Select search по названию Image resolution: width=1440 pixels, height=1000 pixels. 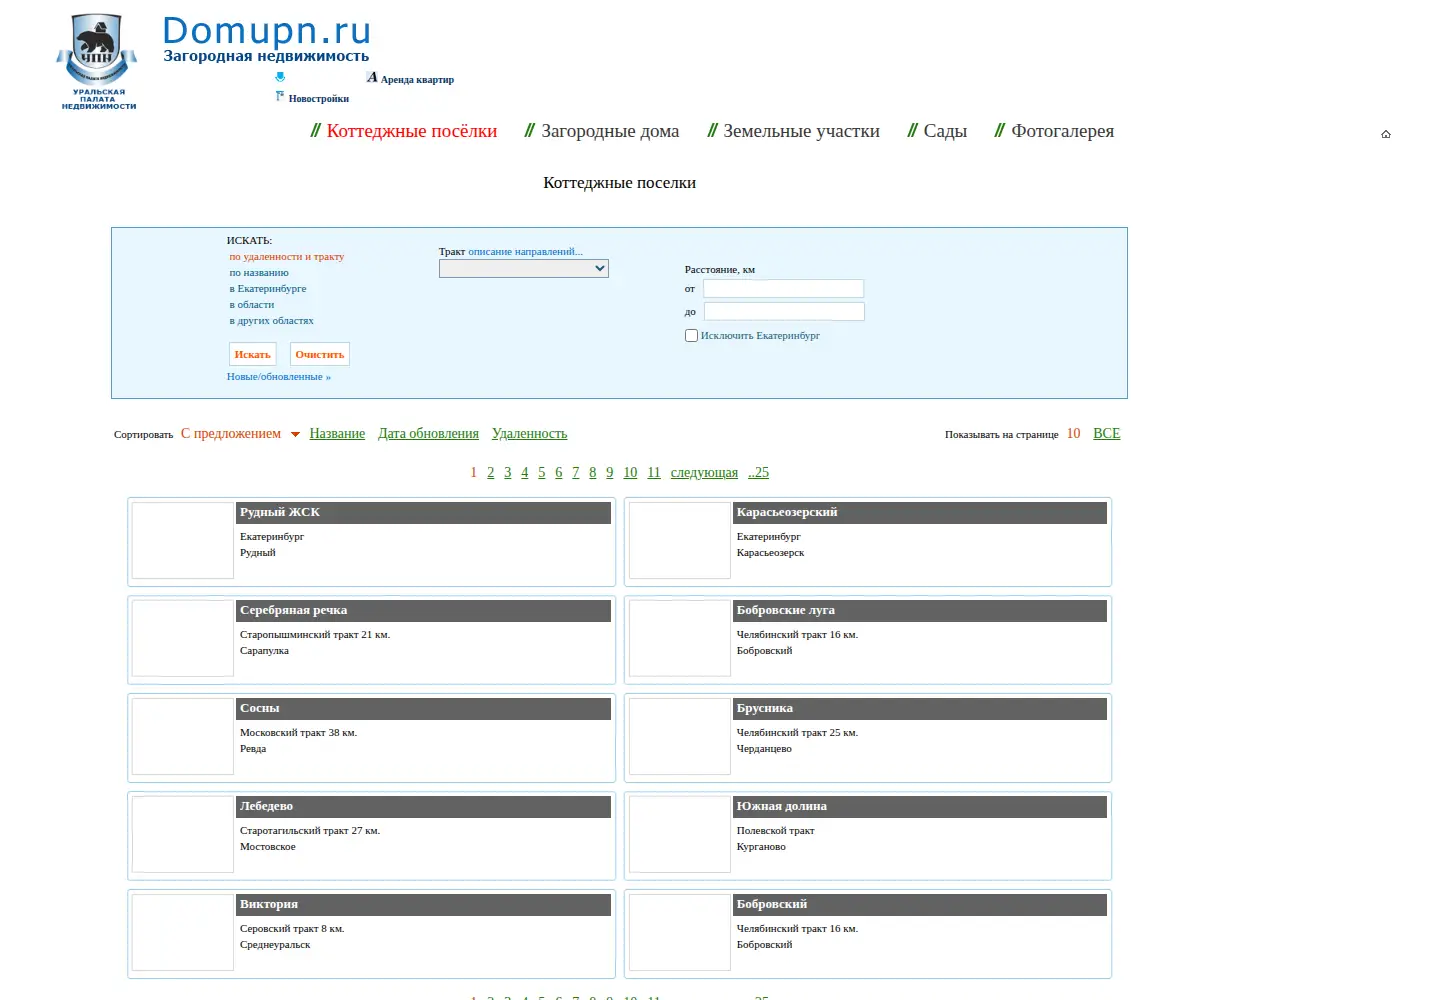click(x=259, y=273)
